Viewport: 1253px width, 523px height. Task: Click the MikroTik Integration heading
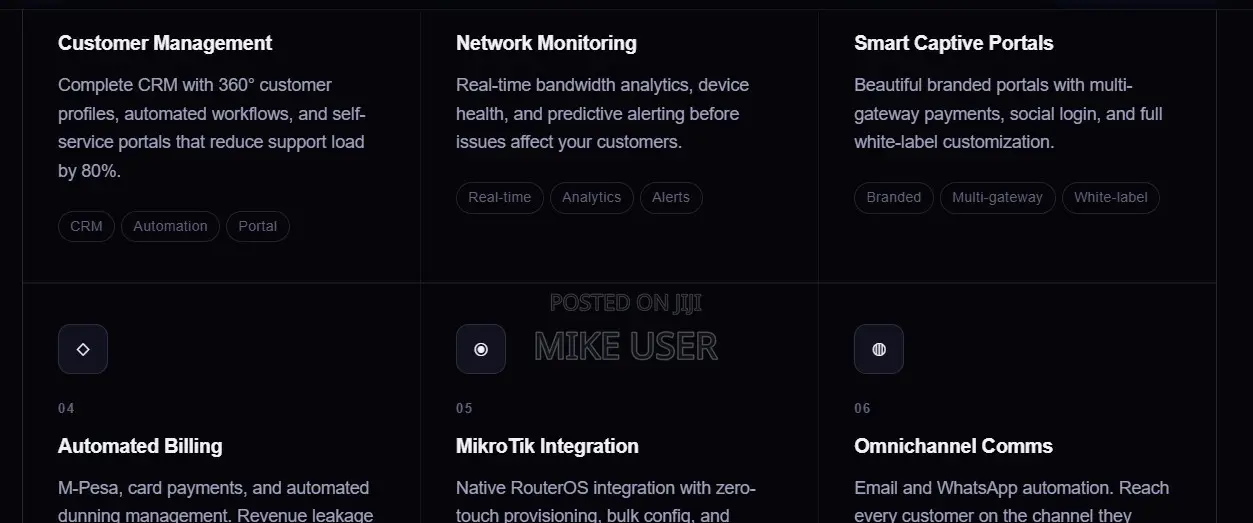[547, 446]
